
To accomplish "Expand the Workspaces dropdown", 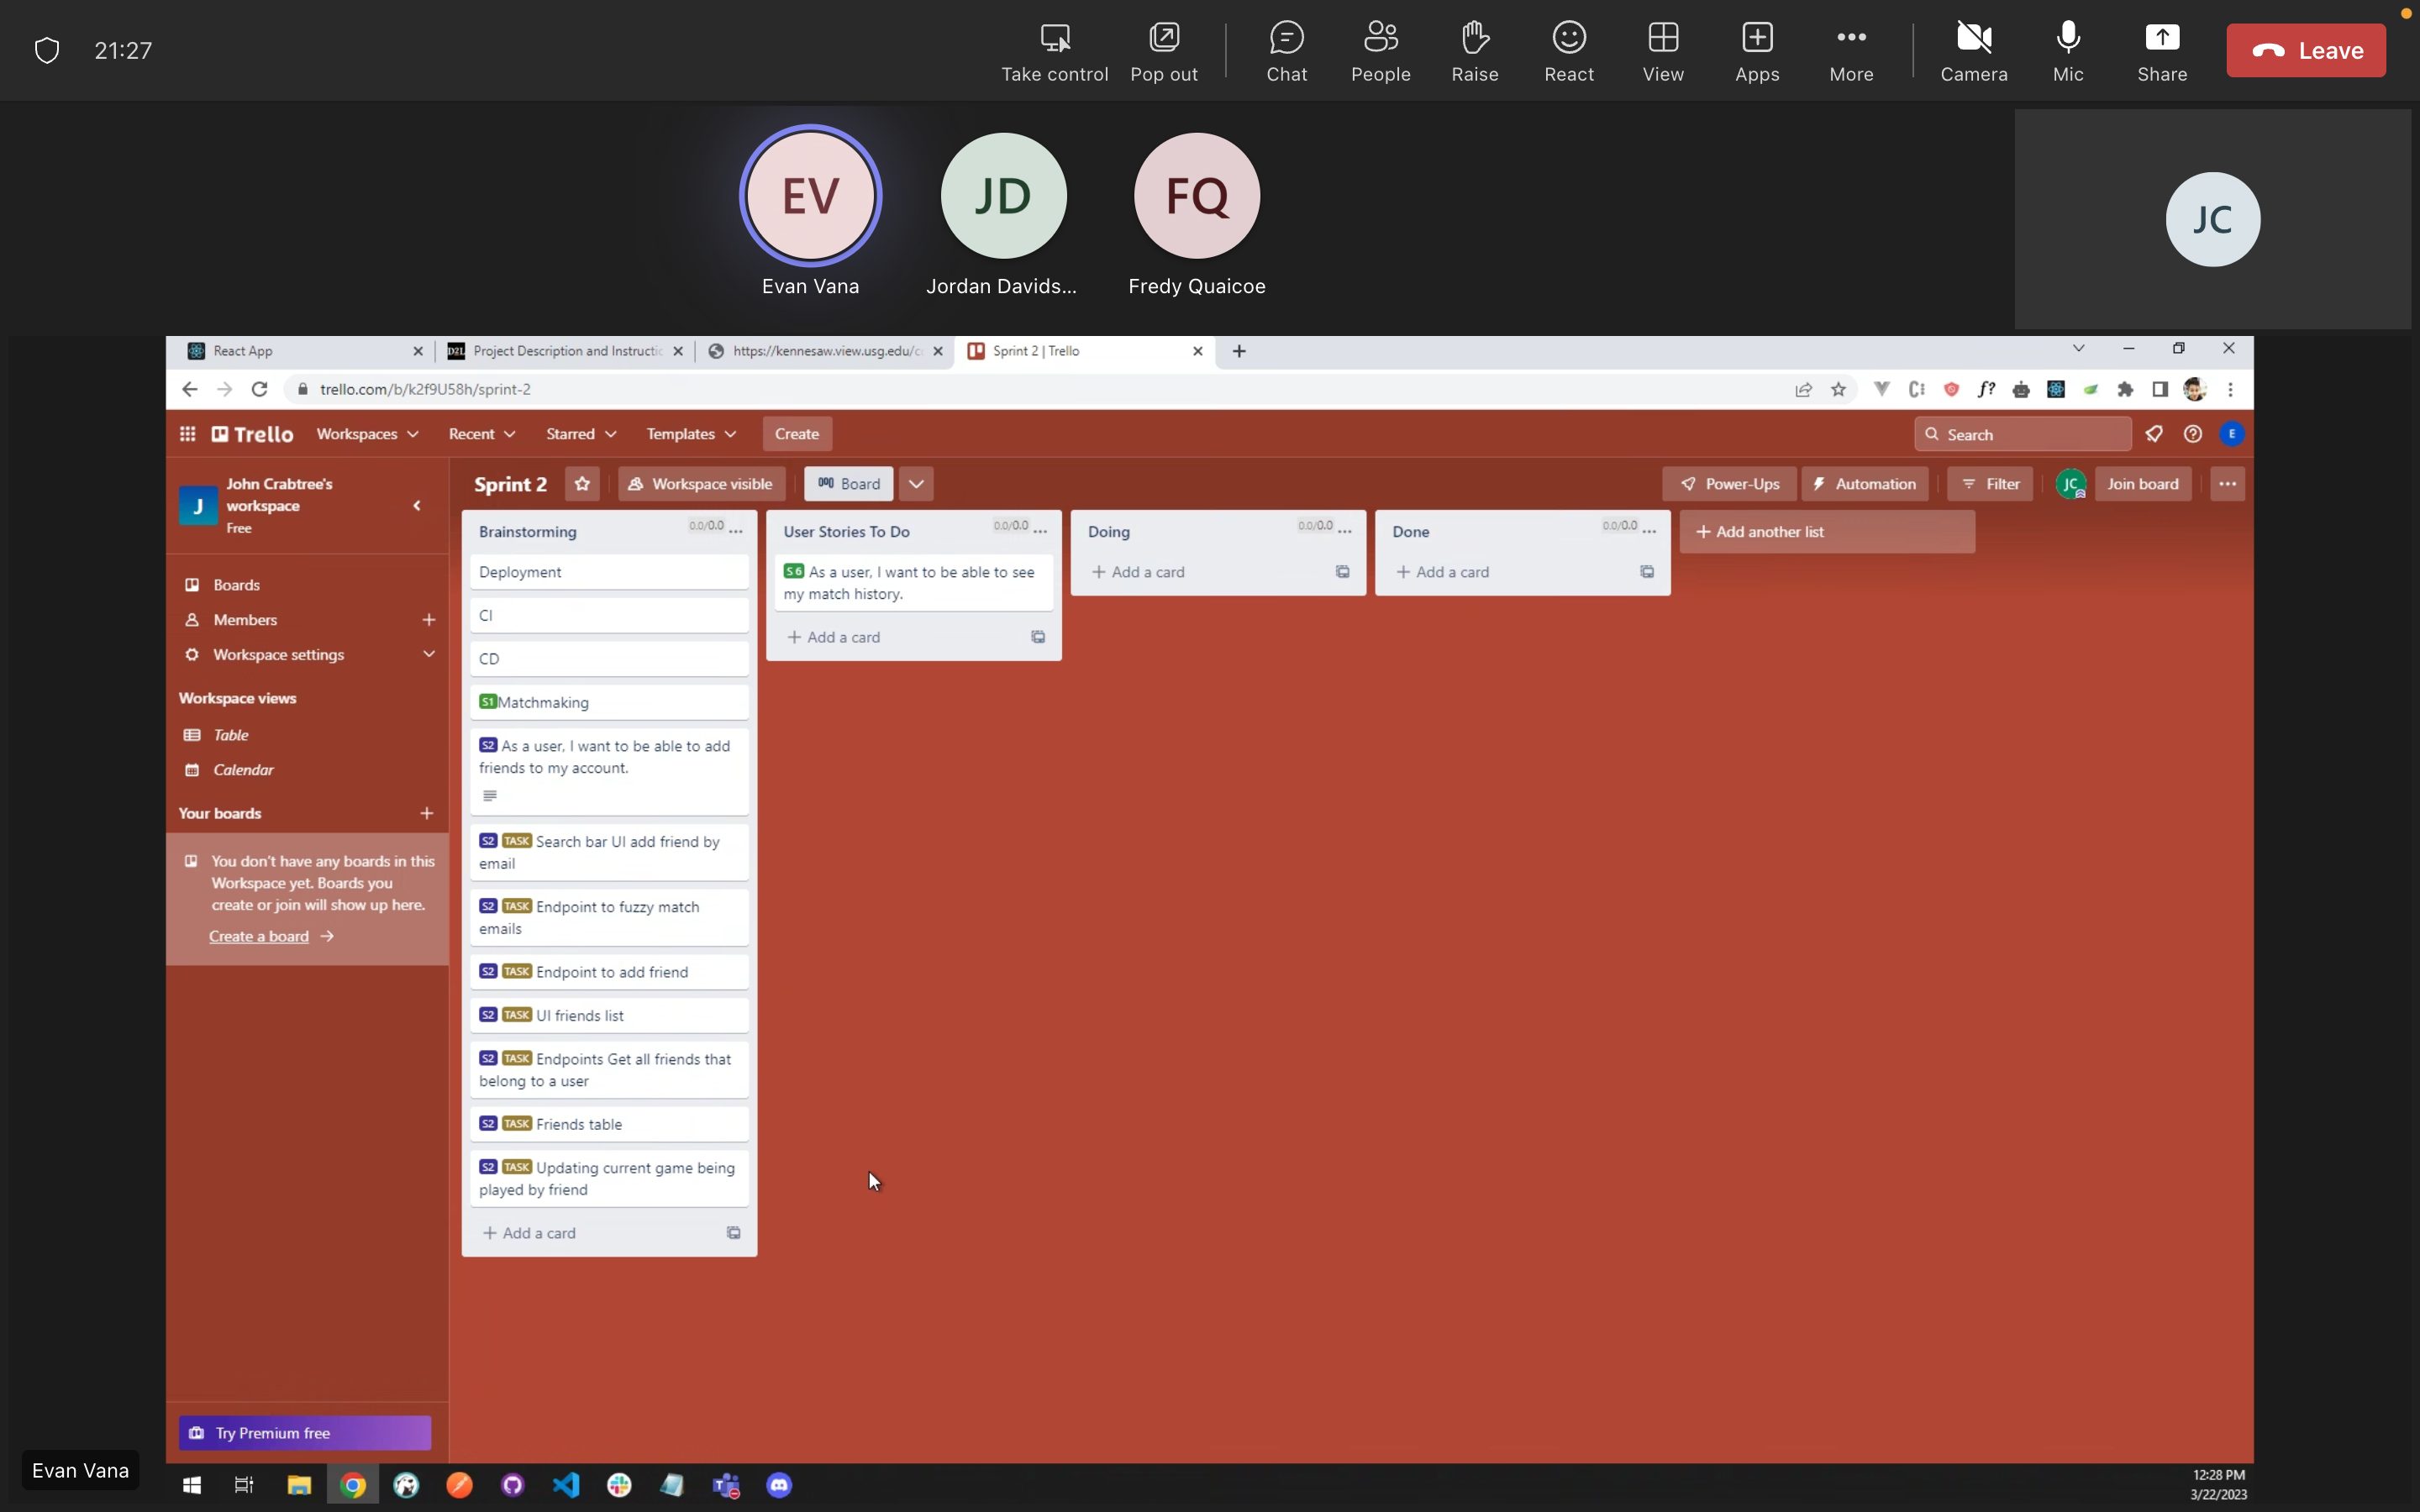I will [367, 434].
